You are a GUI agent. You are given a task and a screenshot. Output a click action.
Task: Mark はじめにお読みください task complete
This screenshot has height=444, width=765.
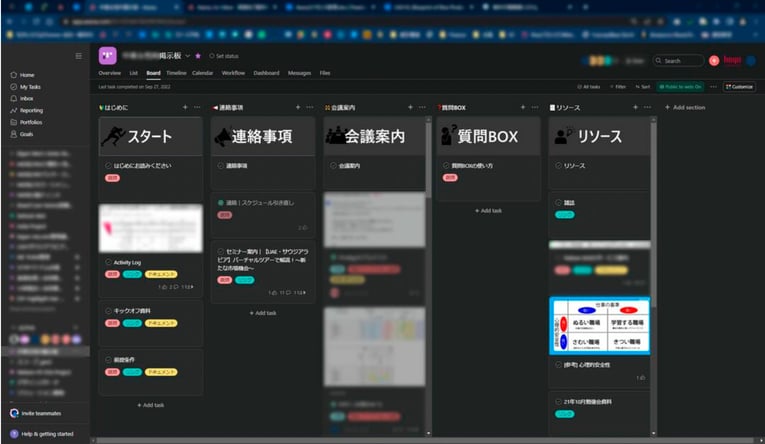(109, 166)
